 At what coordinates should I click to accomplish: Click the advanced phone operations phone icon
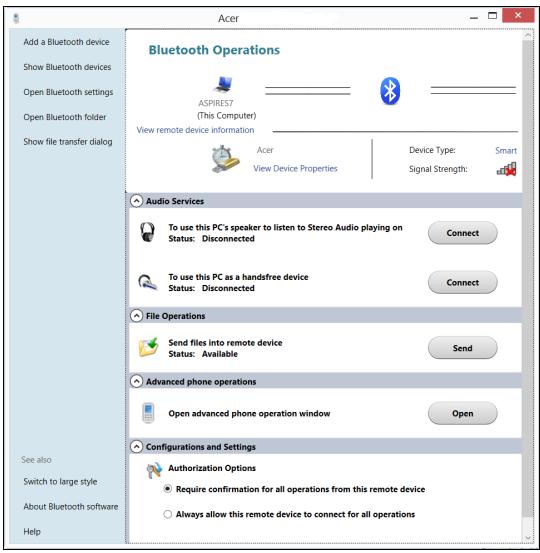point(148,413)
